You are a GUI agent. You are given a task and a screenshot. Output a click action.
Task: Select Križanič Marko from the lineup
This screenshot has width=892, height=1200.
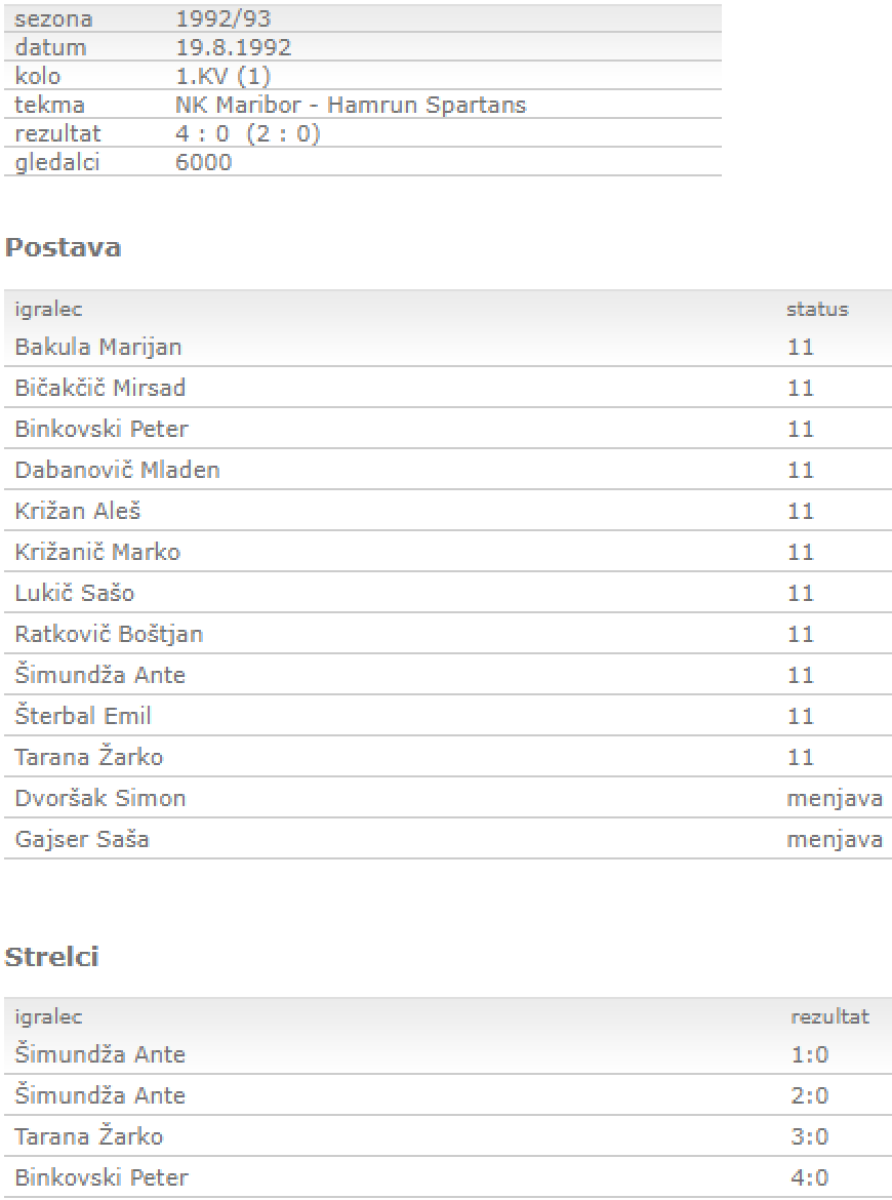coord(97,553)
